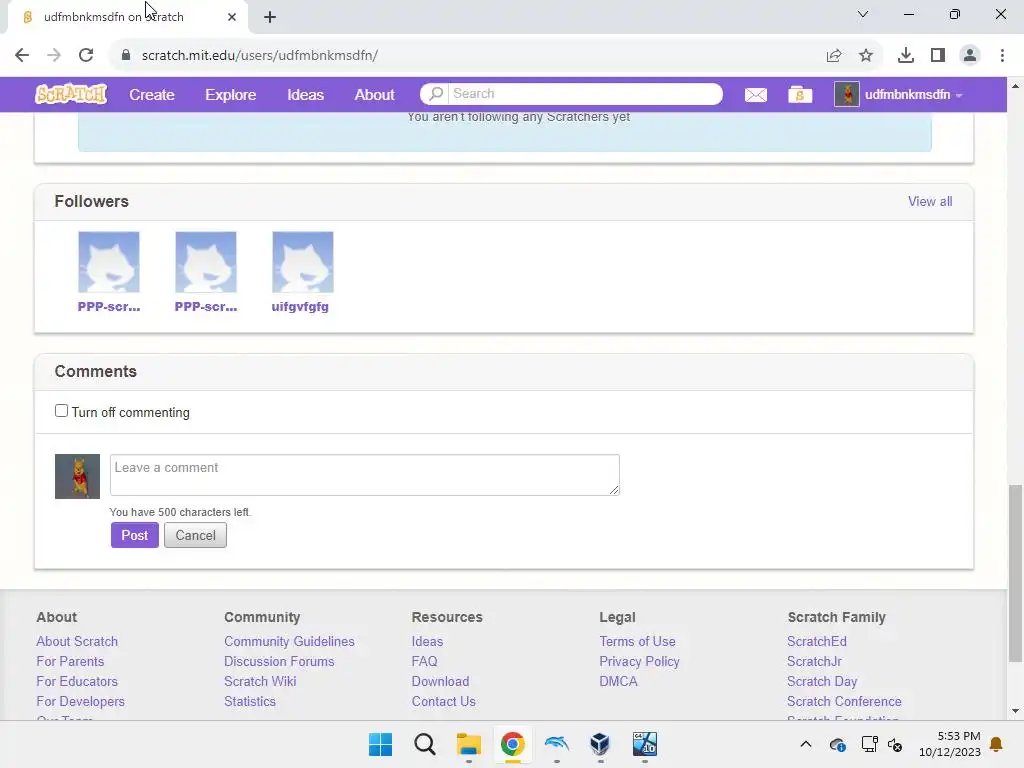The image size is (1024, 768).
Task: Open Contact Us footer link
Action: 443,701
